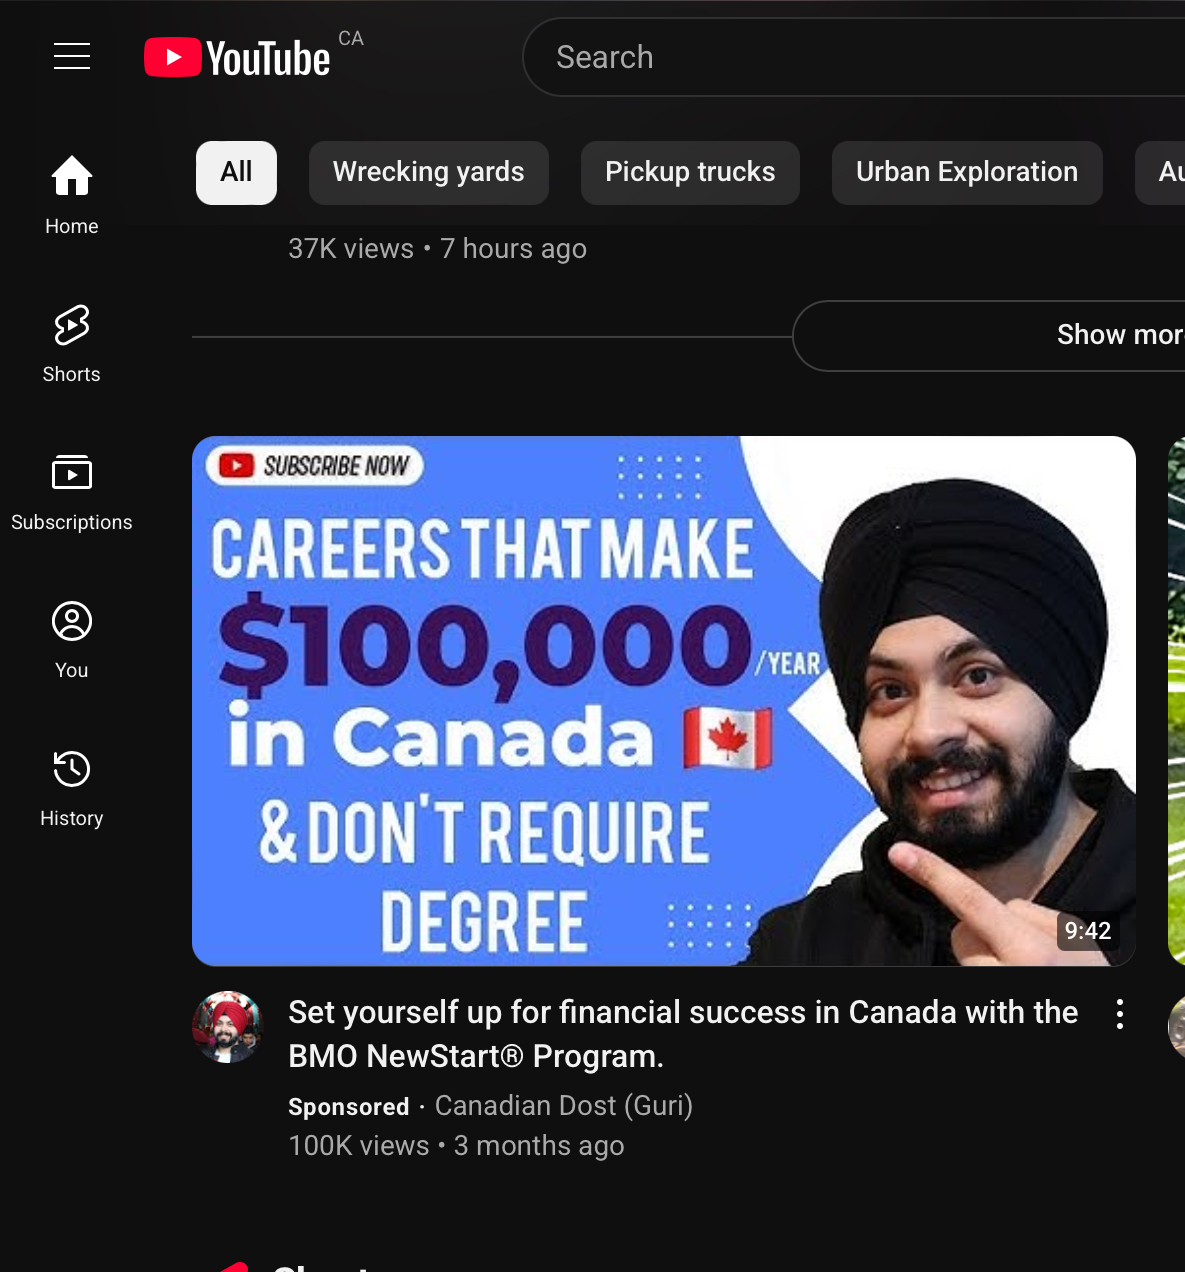Viewport: 1185px width, 1272px height.
Task: Click the Search input field
Action: 854,57
